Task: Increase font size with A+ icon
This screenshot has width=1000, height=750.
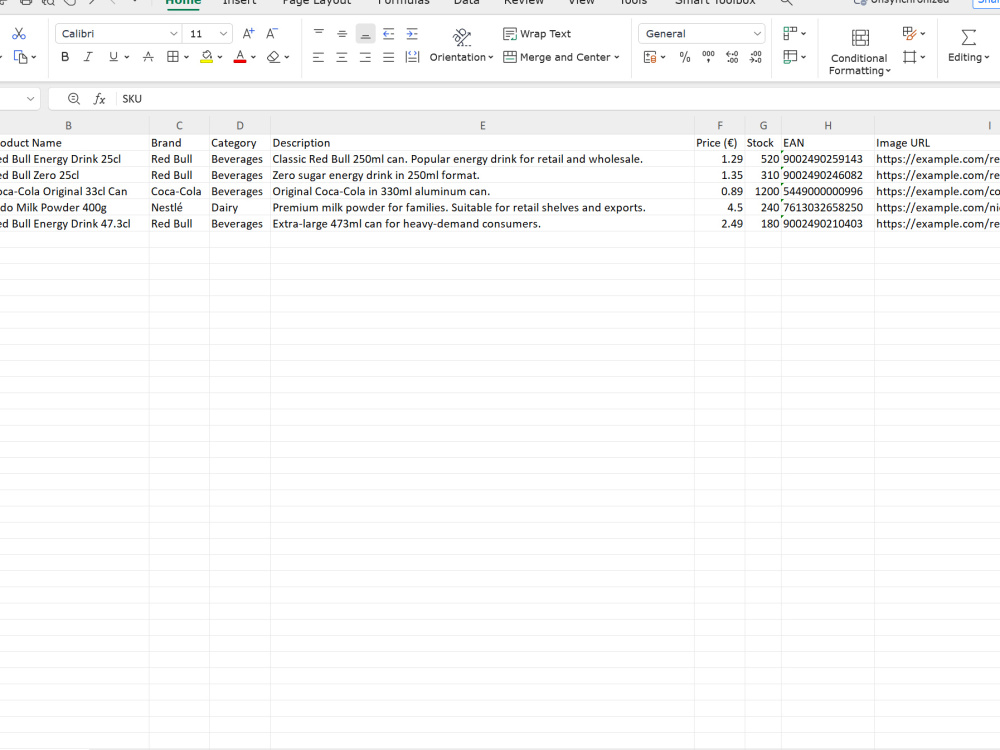Action: coord(249,34)
